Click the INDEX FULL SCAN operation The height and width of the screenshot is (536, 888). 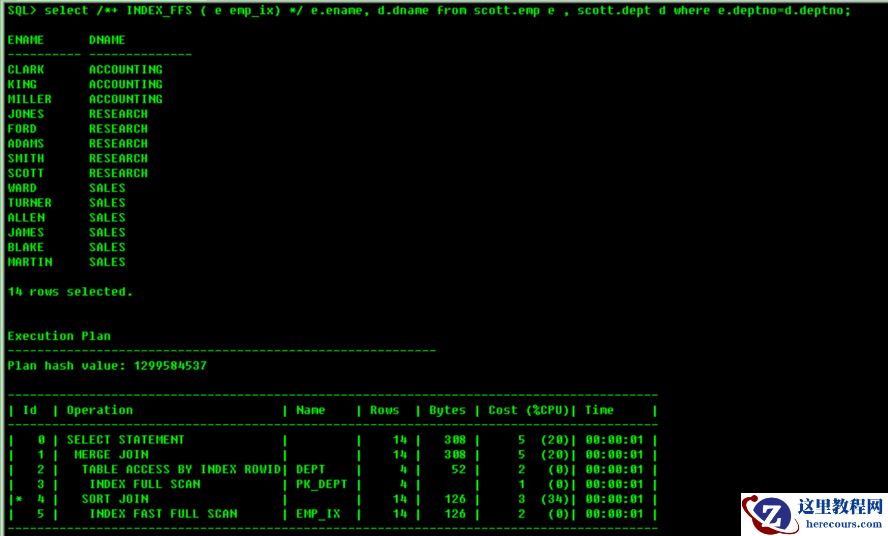point(144,484)
